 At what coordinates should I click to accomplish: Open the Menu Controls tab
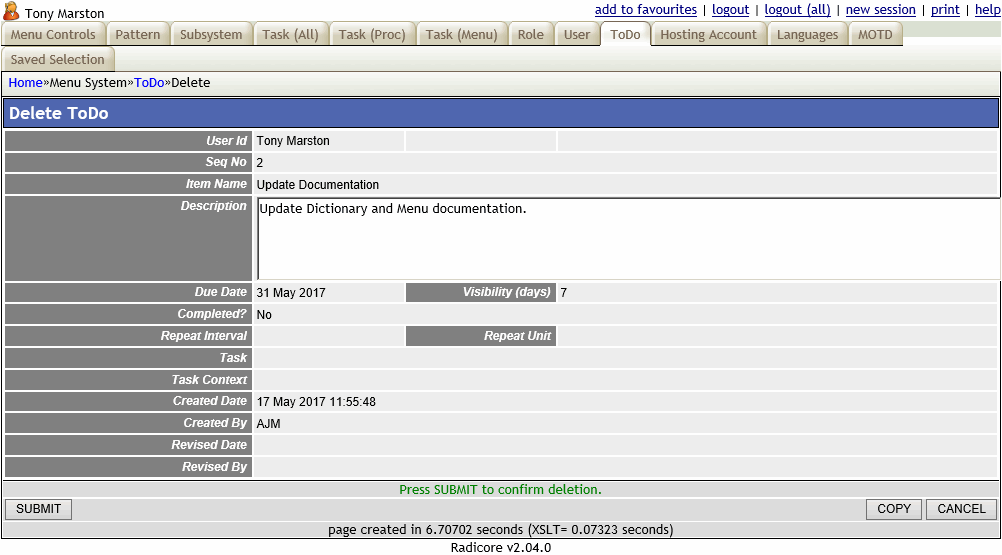pos(53,35)
